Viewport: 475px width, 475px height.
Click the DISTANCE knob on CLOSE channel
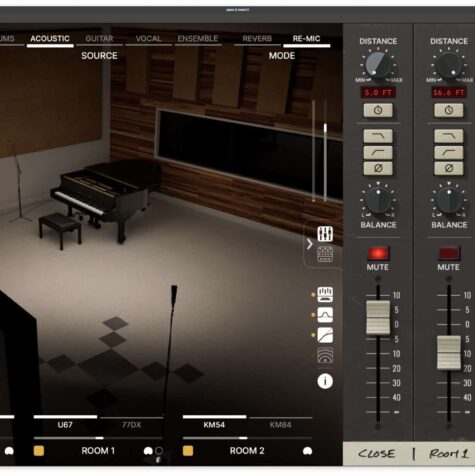[x=378, y=64]
